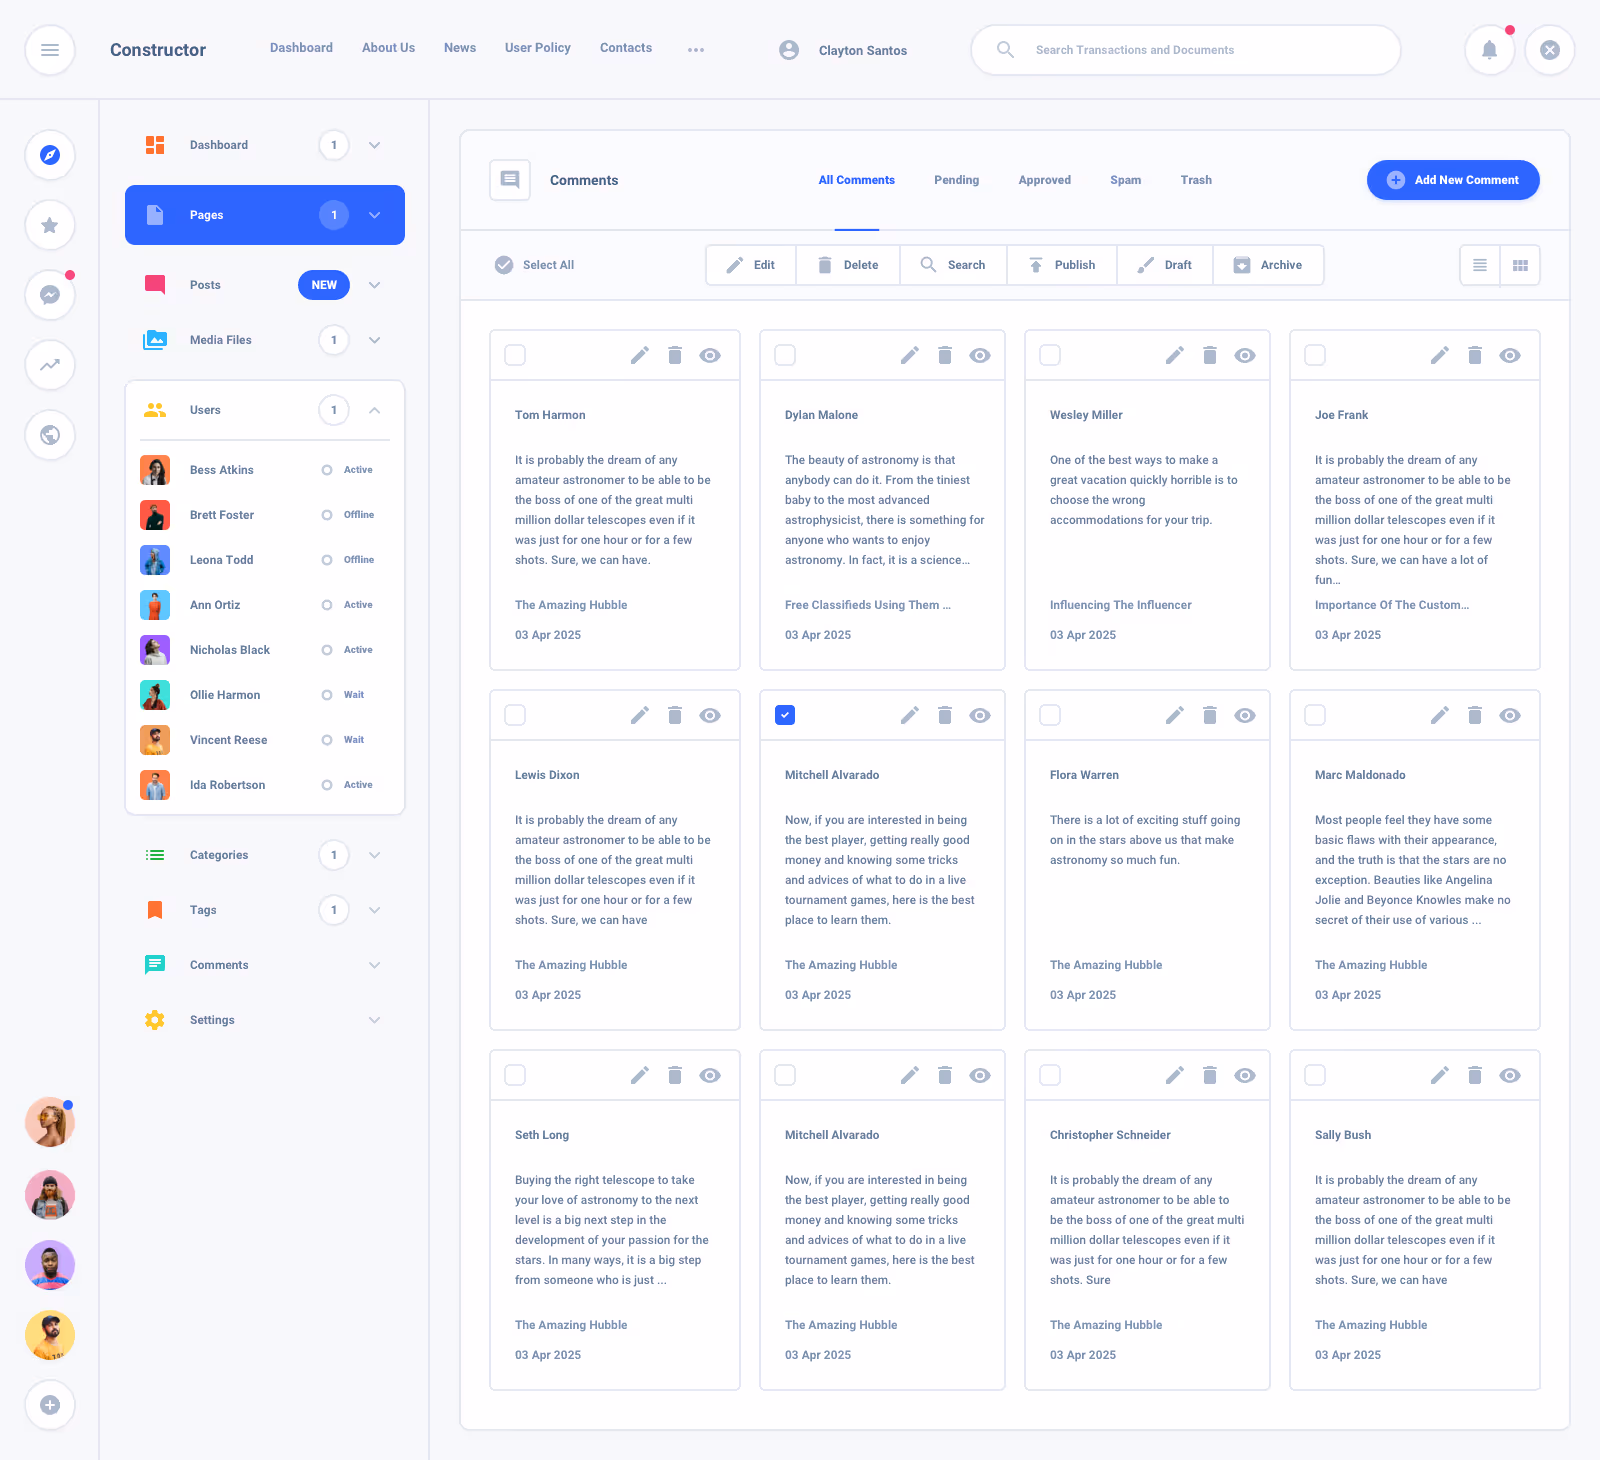
Task: Open About Us in the top nav
Action: click(x=388, y=48)
